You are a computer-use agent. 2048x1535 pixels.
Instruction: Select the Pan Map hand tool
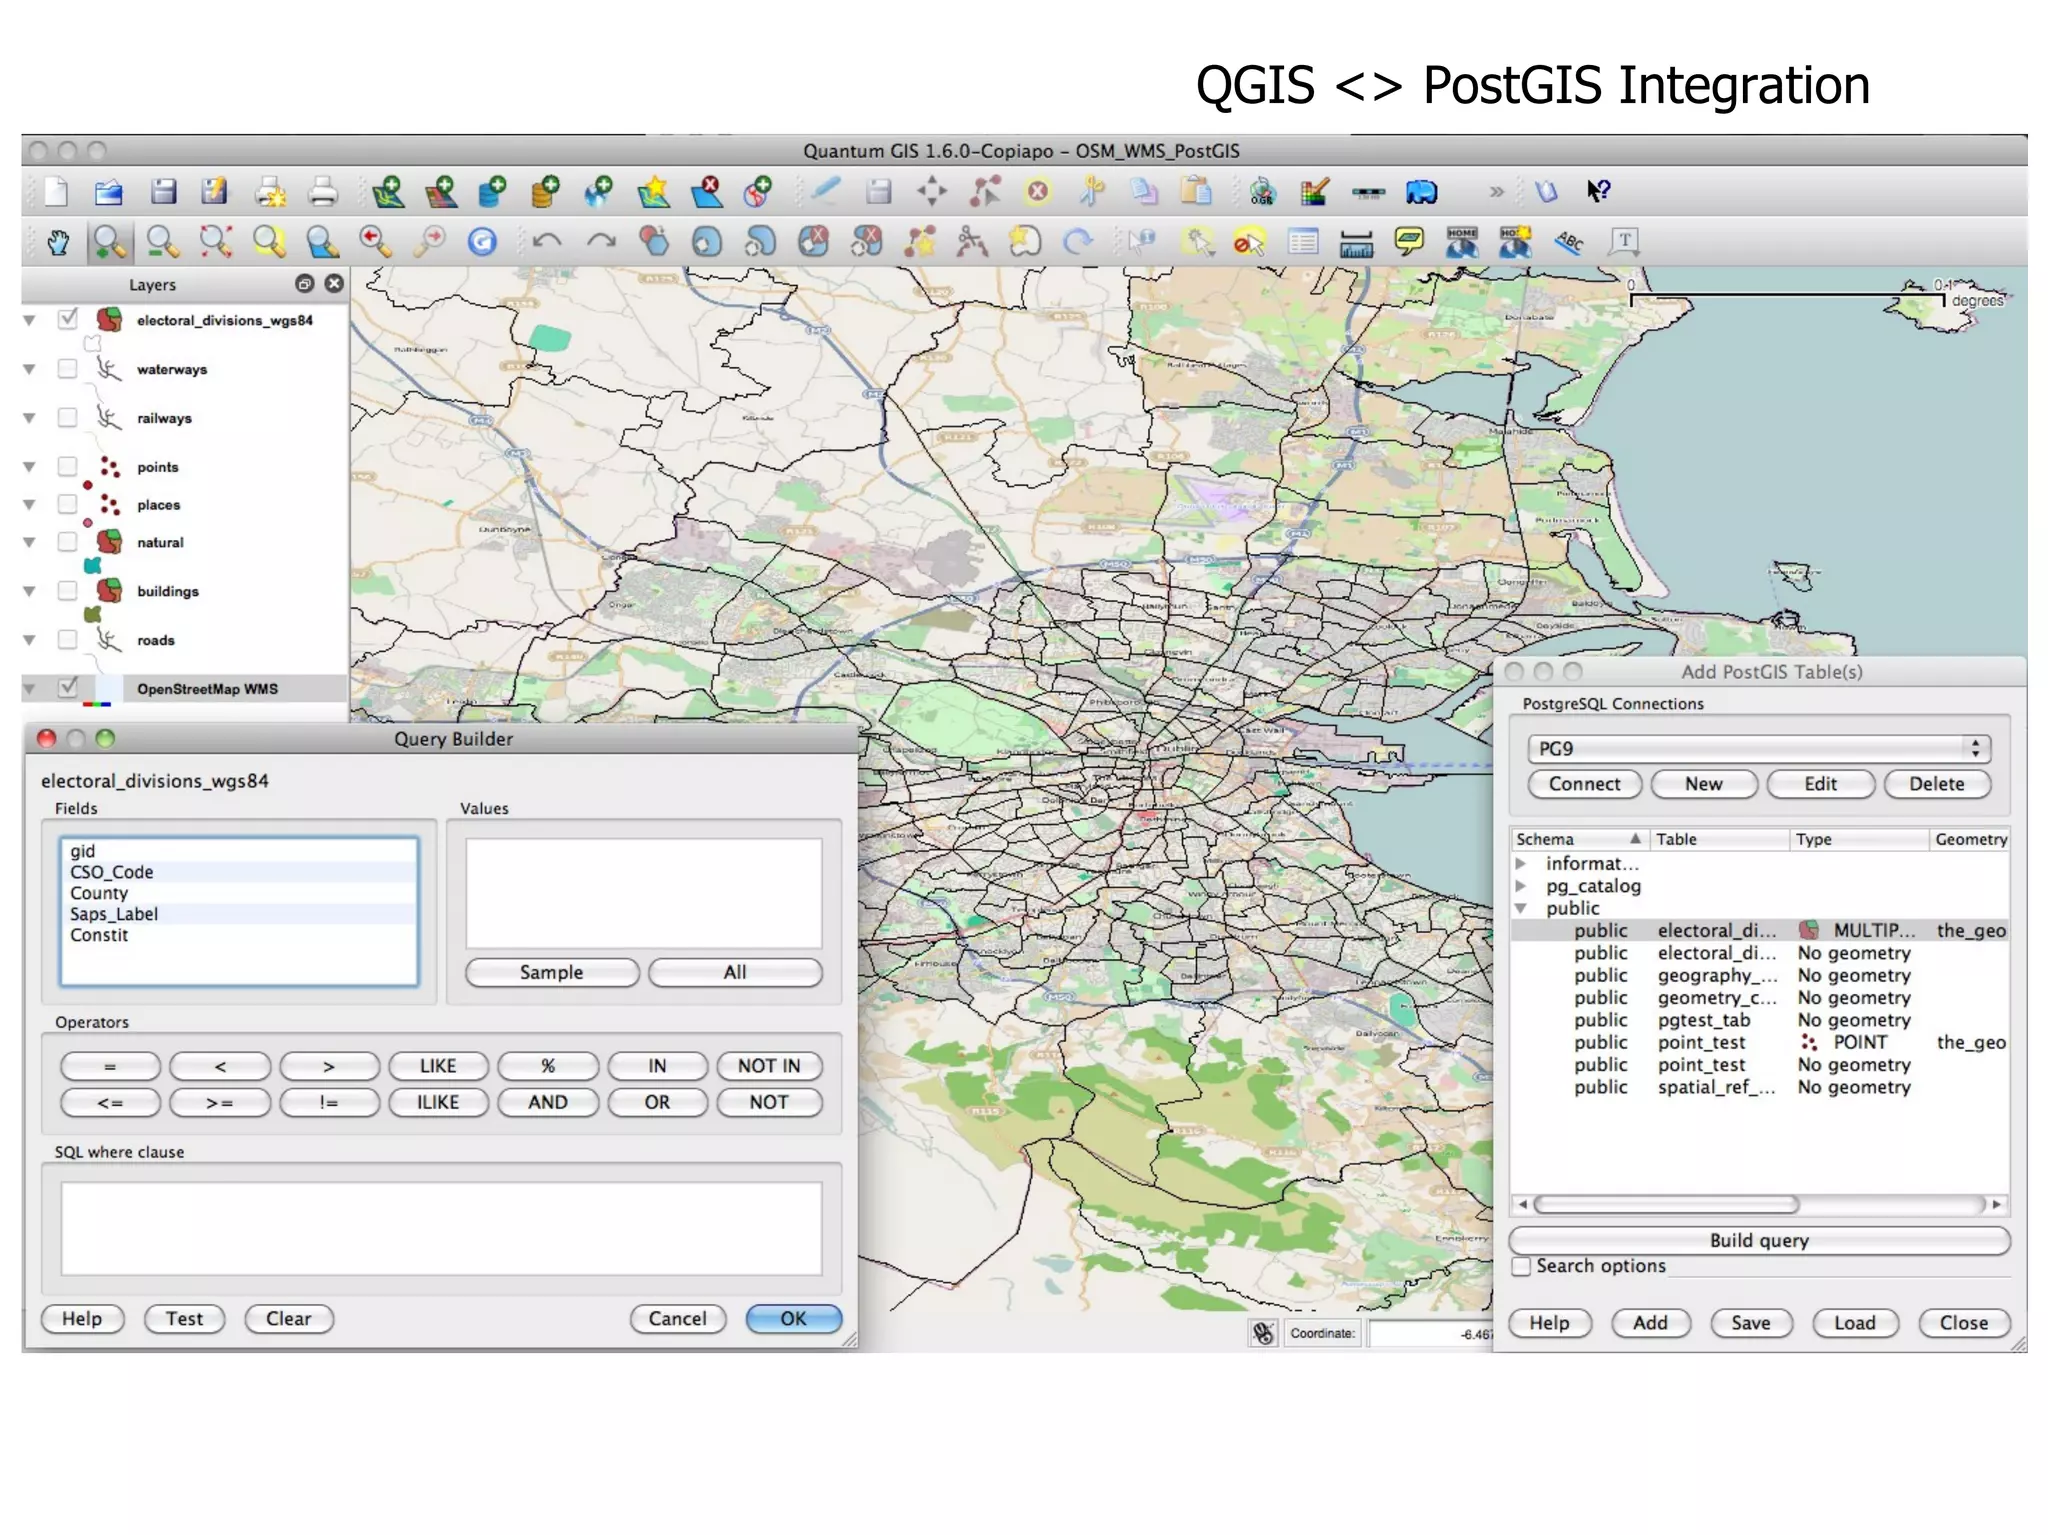(x=58, y=241)
